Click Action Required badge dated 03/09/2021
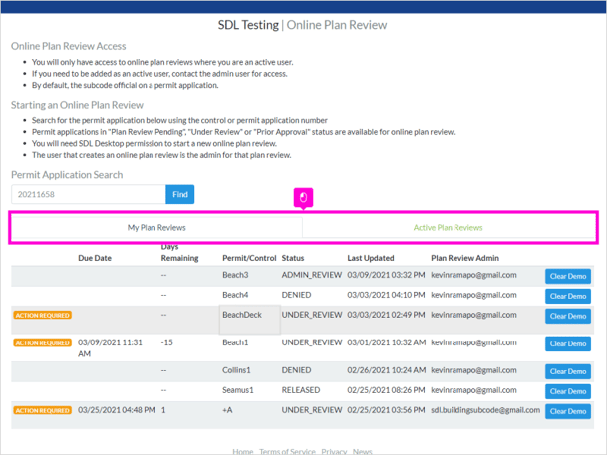 coord(43,343)
